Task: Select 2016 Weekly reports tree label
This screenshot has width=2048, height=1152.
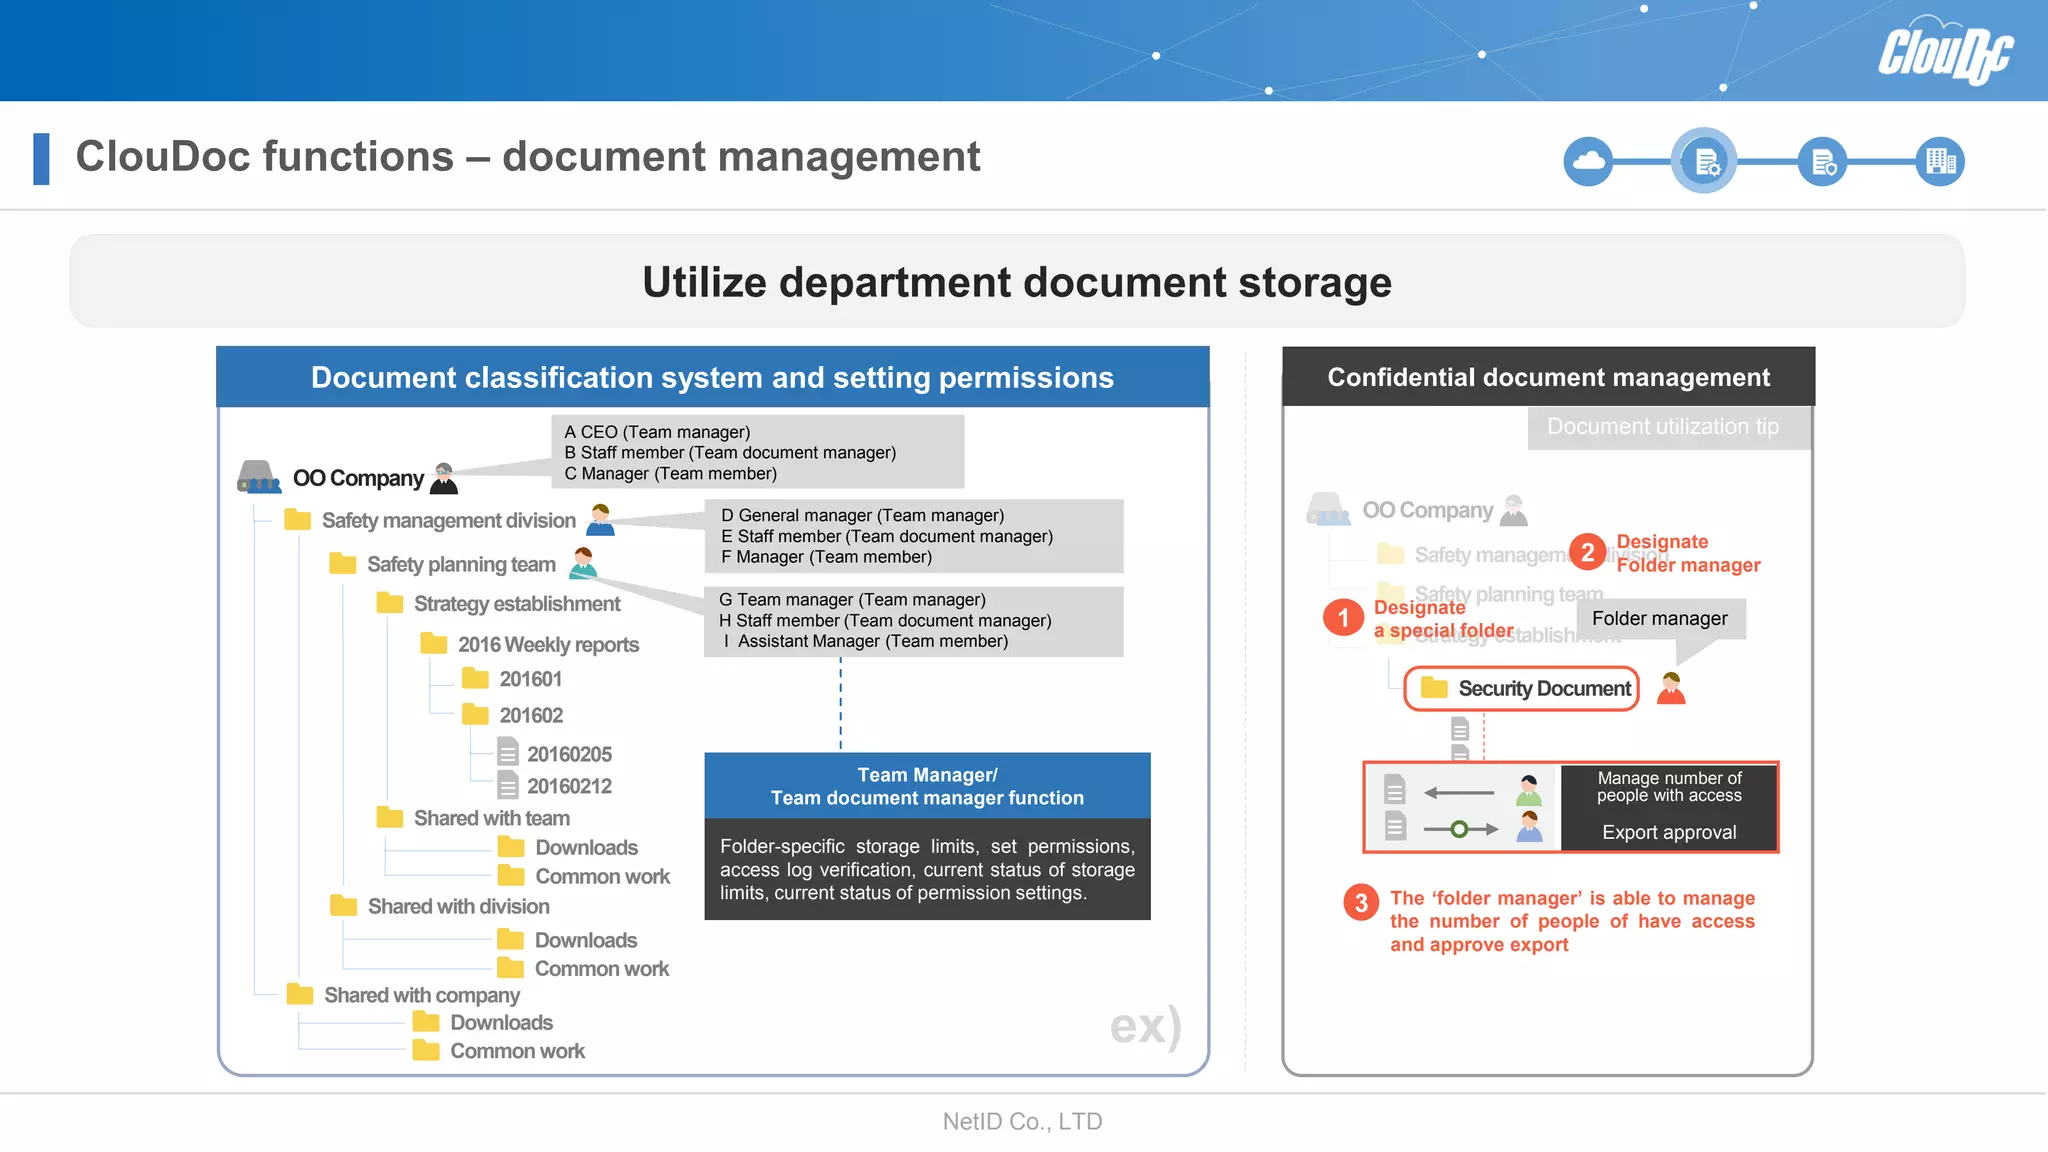Action: (548, 644)
